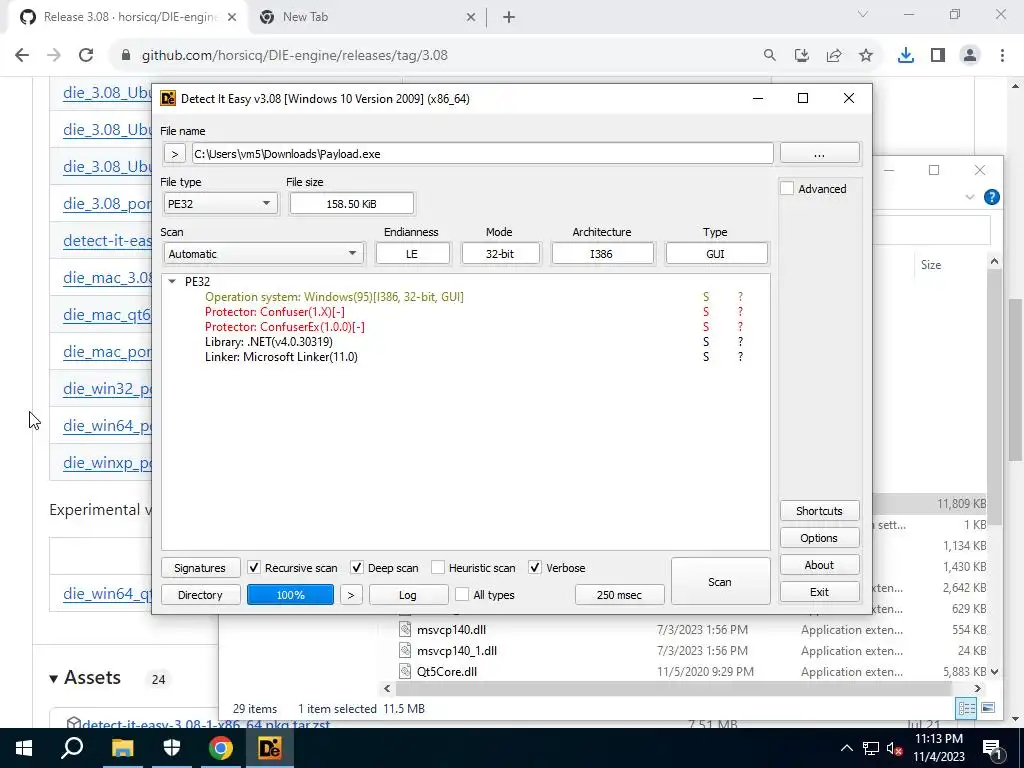Click the Chrome back arrow icon
The height and width of the screenshot is (768, 1024).
point(22,56)
